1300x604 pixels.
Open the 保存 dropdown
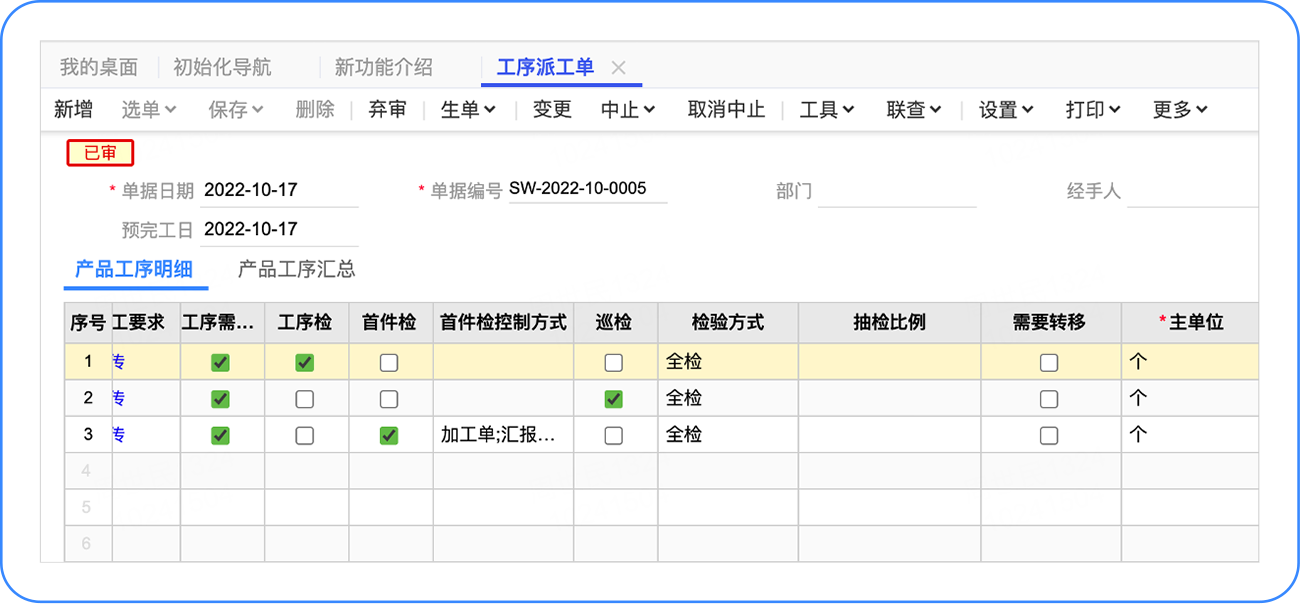236,110
